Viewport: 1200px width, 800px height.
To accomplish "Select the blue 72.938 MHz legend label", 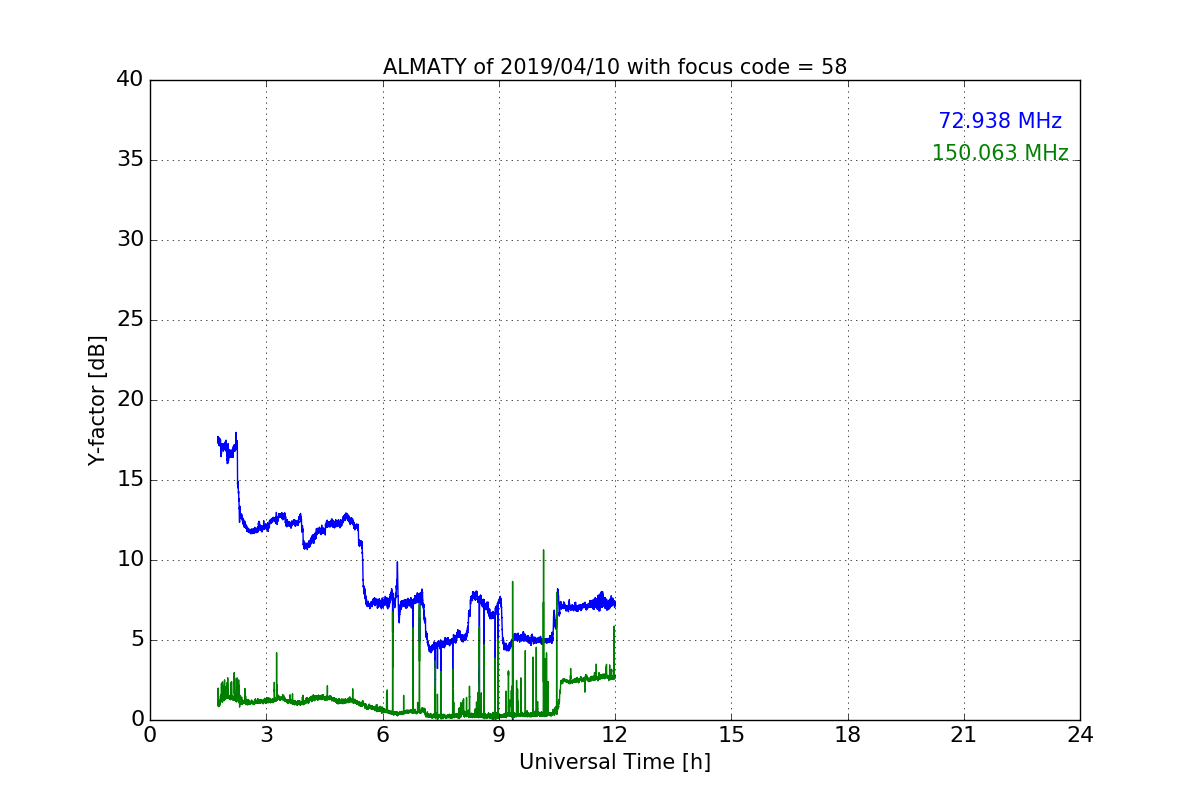I will 1000,121.
